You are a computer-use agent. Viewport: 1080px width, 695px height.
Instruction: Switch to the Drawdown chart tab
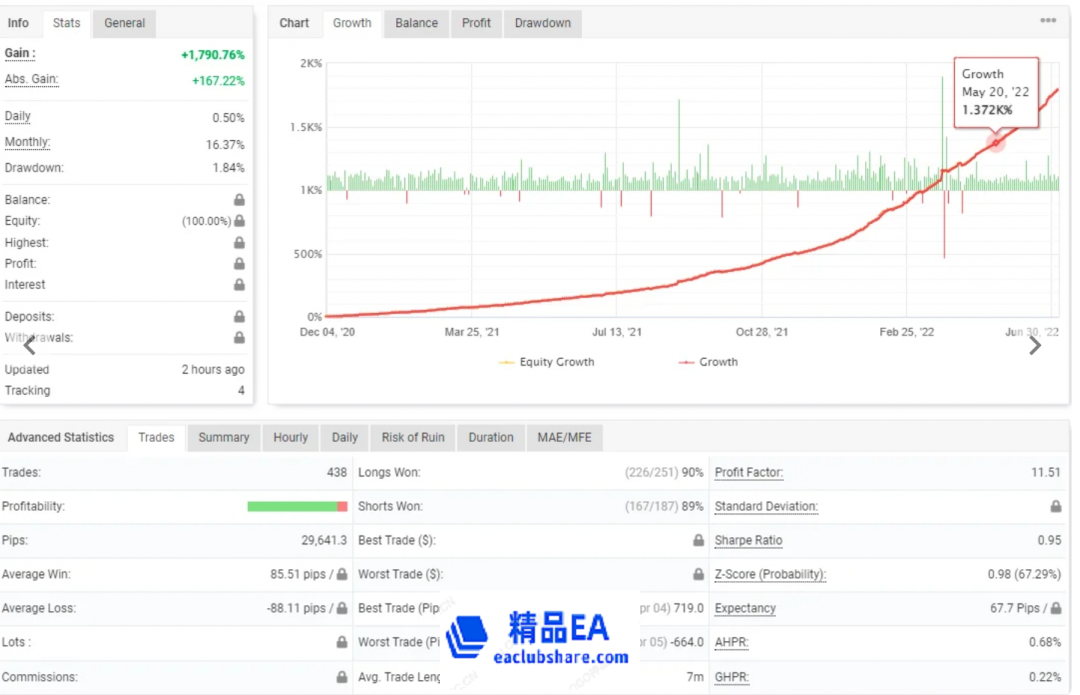[x=542, y=23]
